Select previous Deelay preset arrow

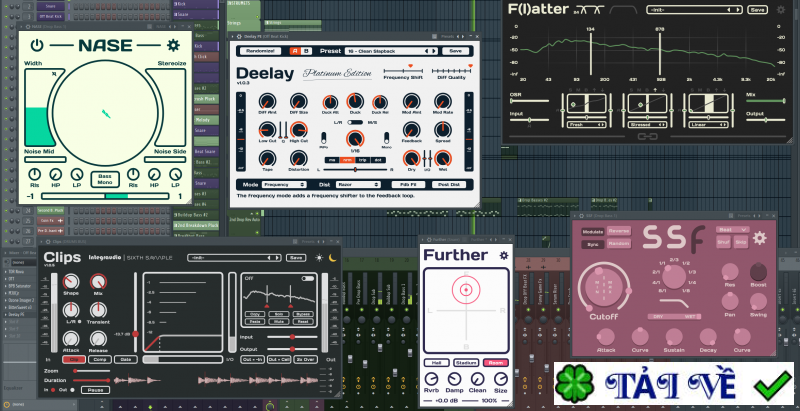(x=427, y=51)
